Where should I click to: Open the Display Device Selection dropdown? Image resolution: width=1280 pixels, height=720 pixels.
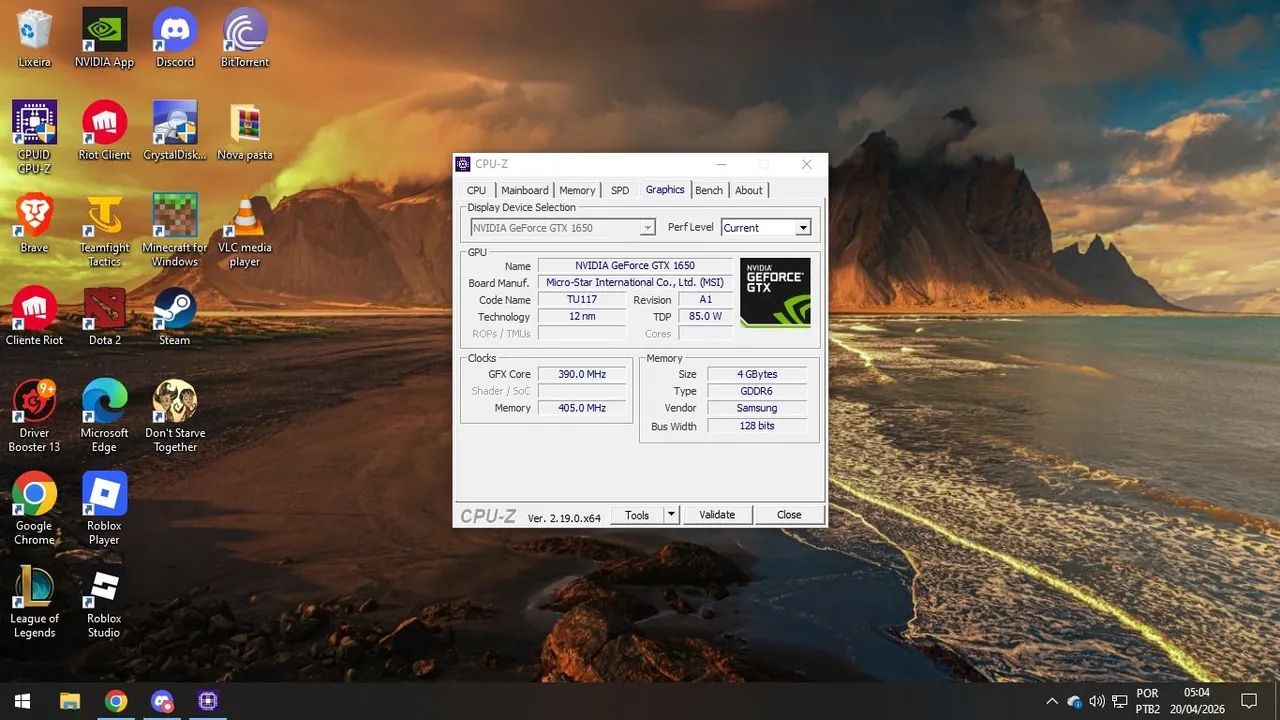tap(563, 228)
